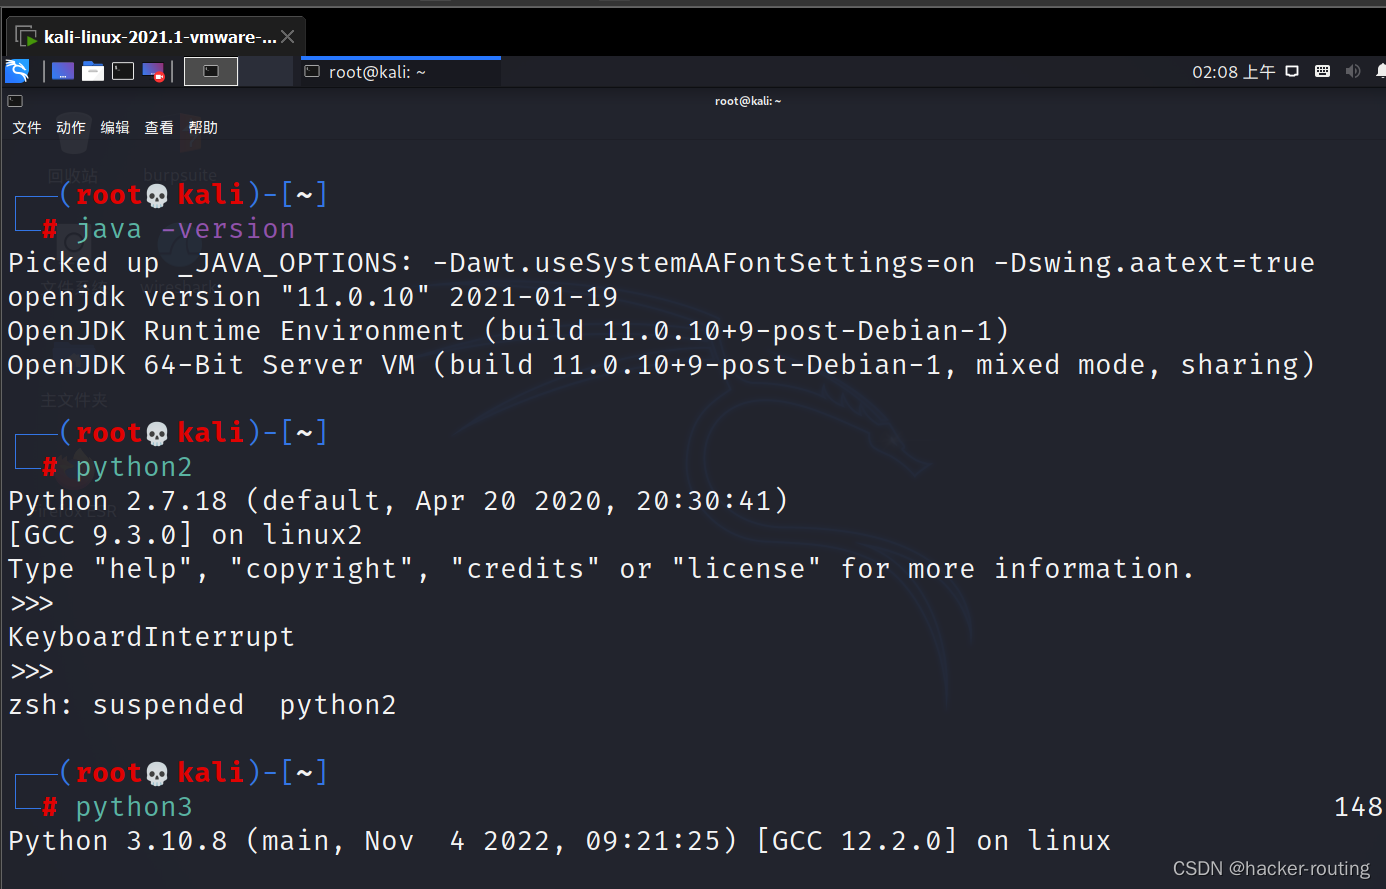Click the recorder icon with red badge
This screenshot has height=889, width=1386.
click(152, 70)
